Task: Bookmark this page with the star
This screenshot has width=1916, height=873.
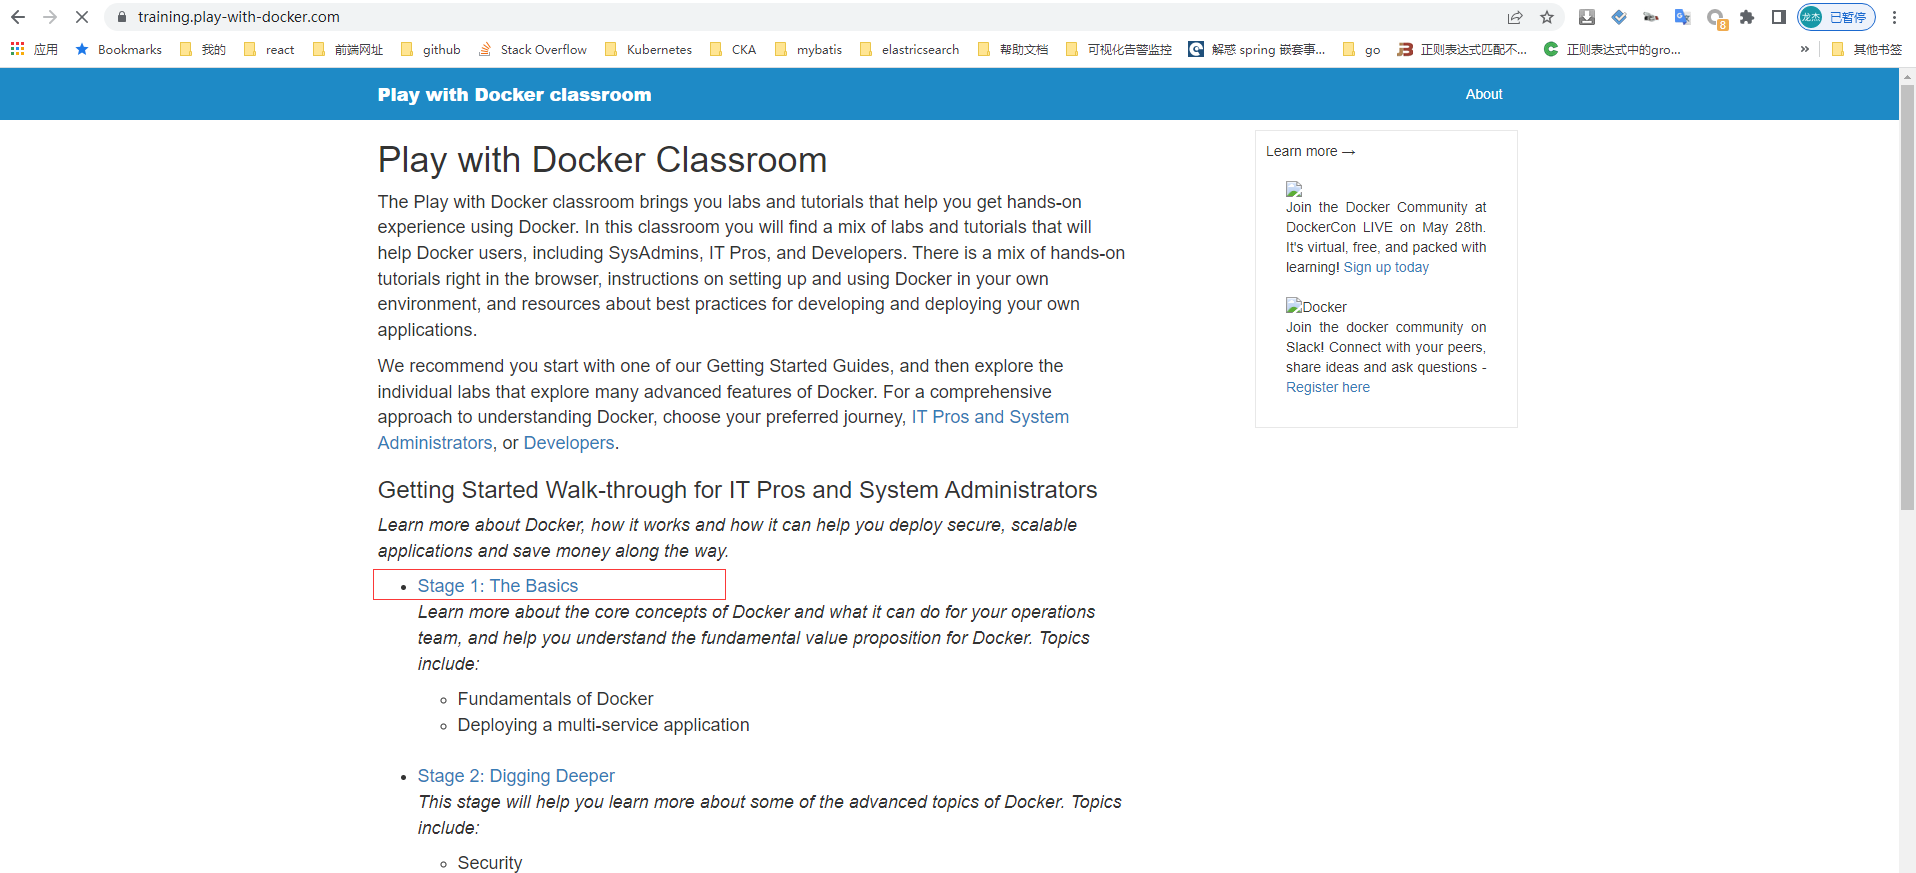Action: 1547,17
